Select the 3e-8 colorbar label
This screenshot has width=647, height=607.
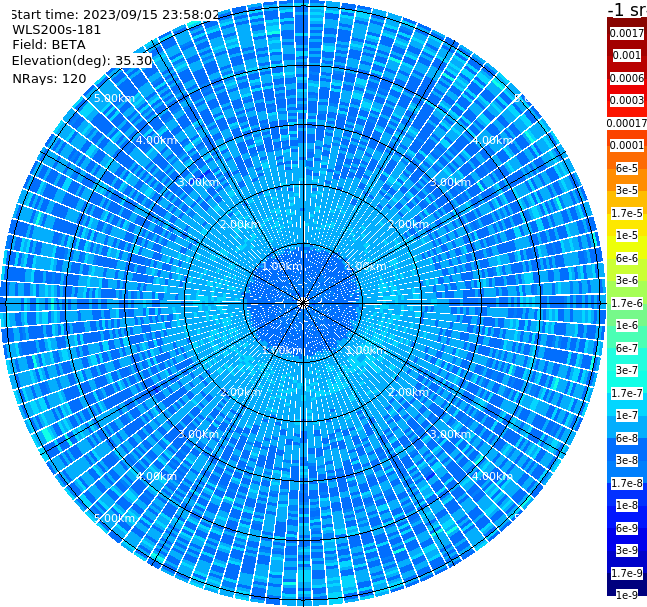coord(627,460)
